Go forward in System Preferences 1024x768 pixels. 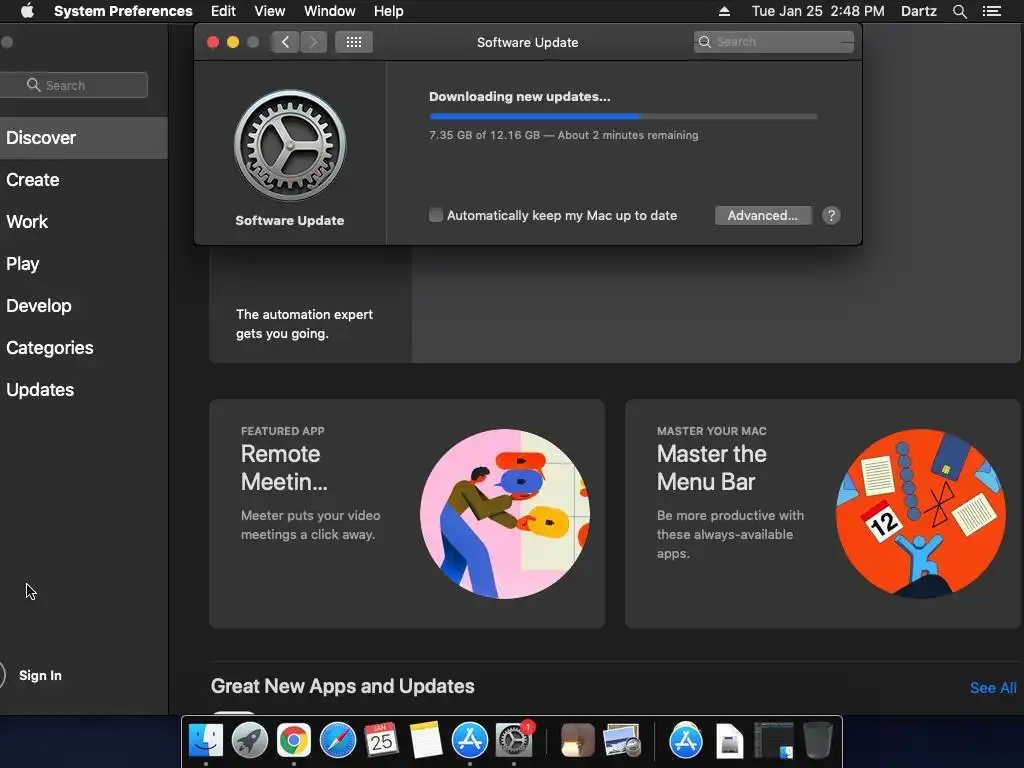313,42
